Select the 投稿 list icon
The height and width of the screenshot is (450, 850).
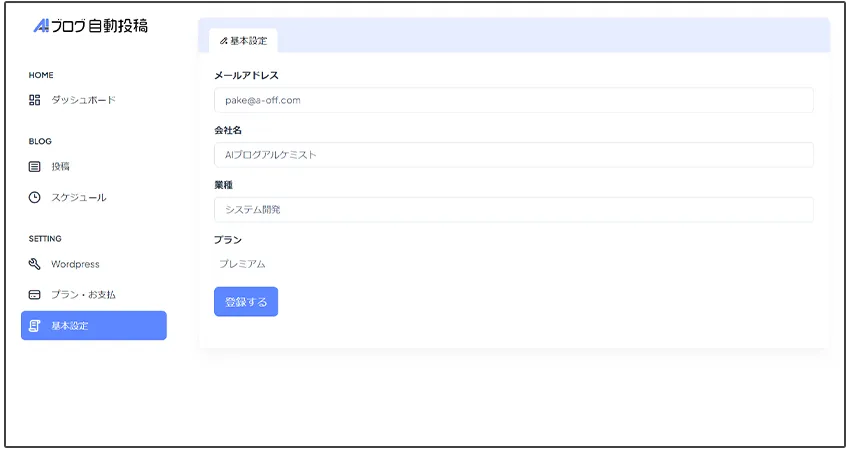pyautogui.click(x=35, y=166)
